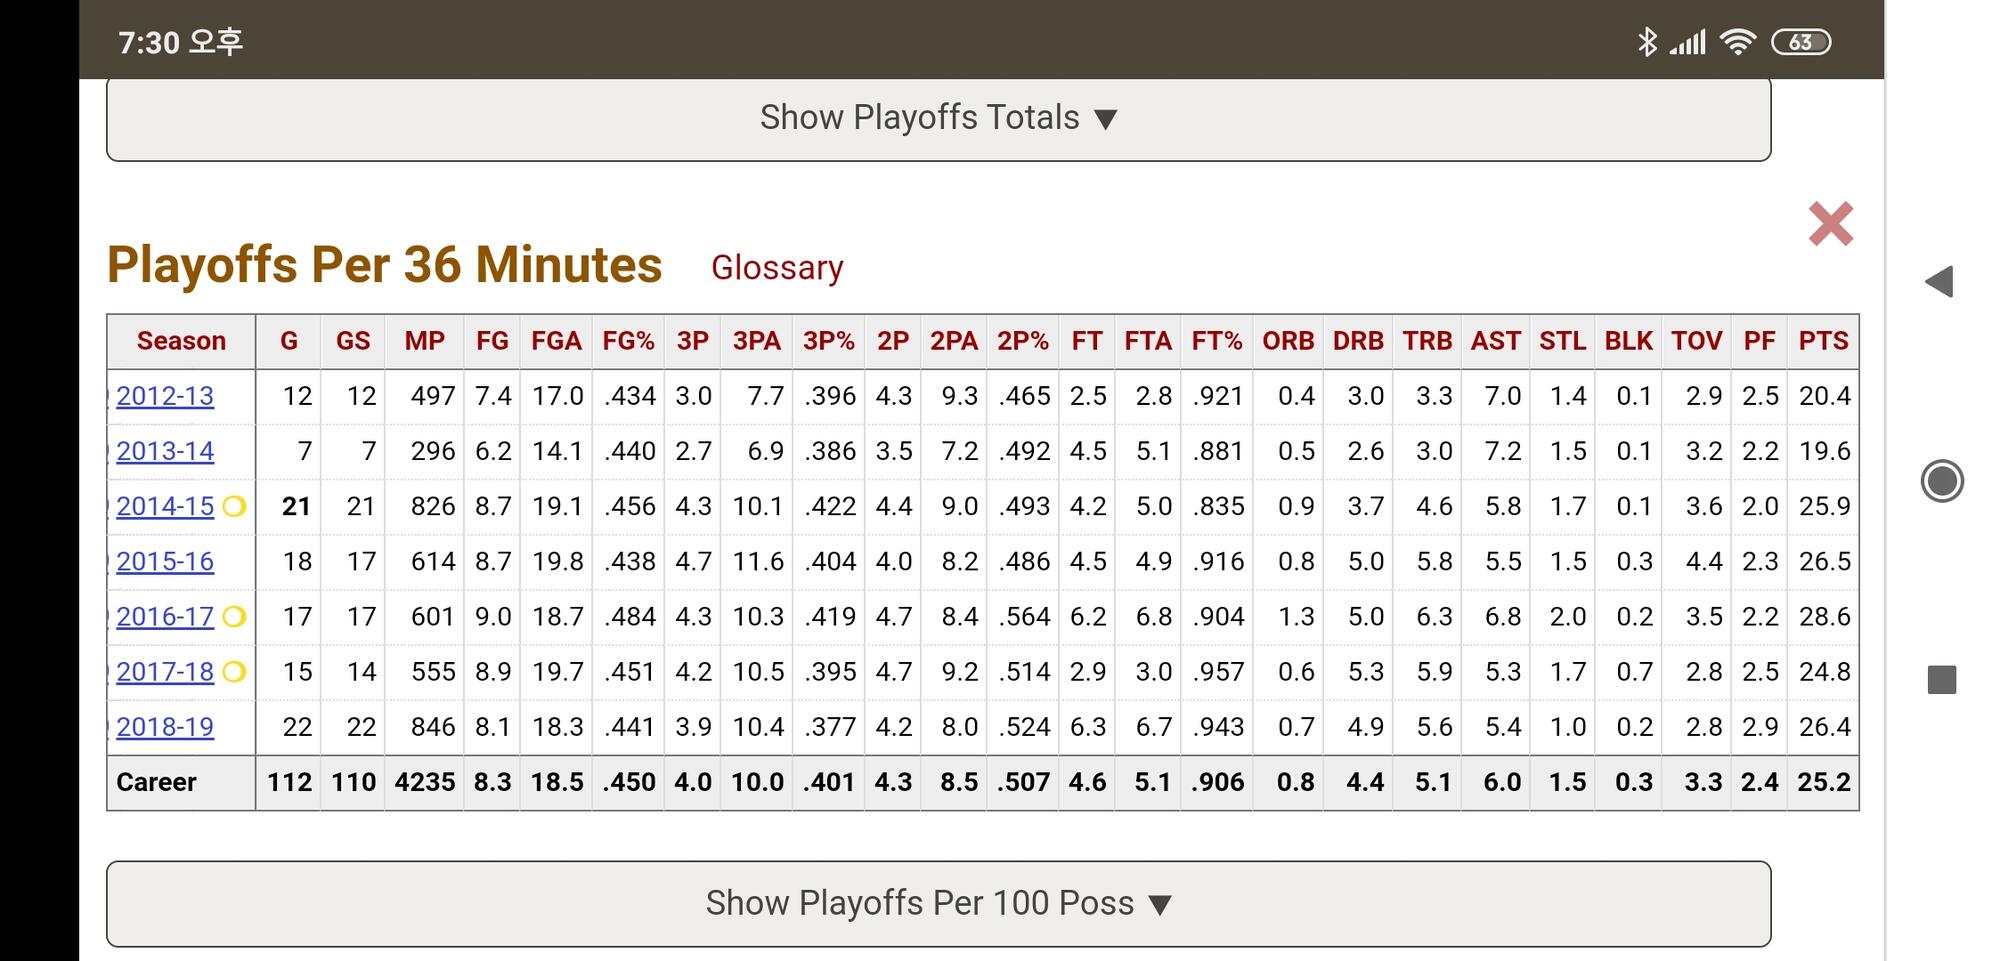
Task: Tap the Wi-Fi status icon
Action: click(1738, 42)
